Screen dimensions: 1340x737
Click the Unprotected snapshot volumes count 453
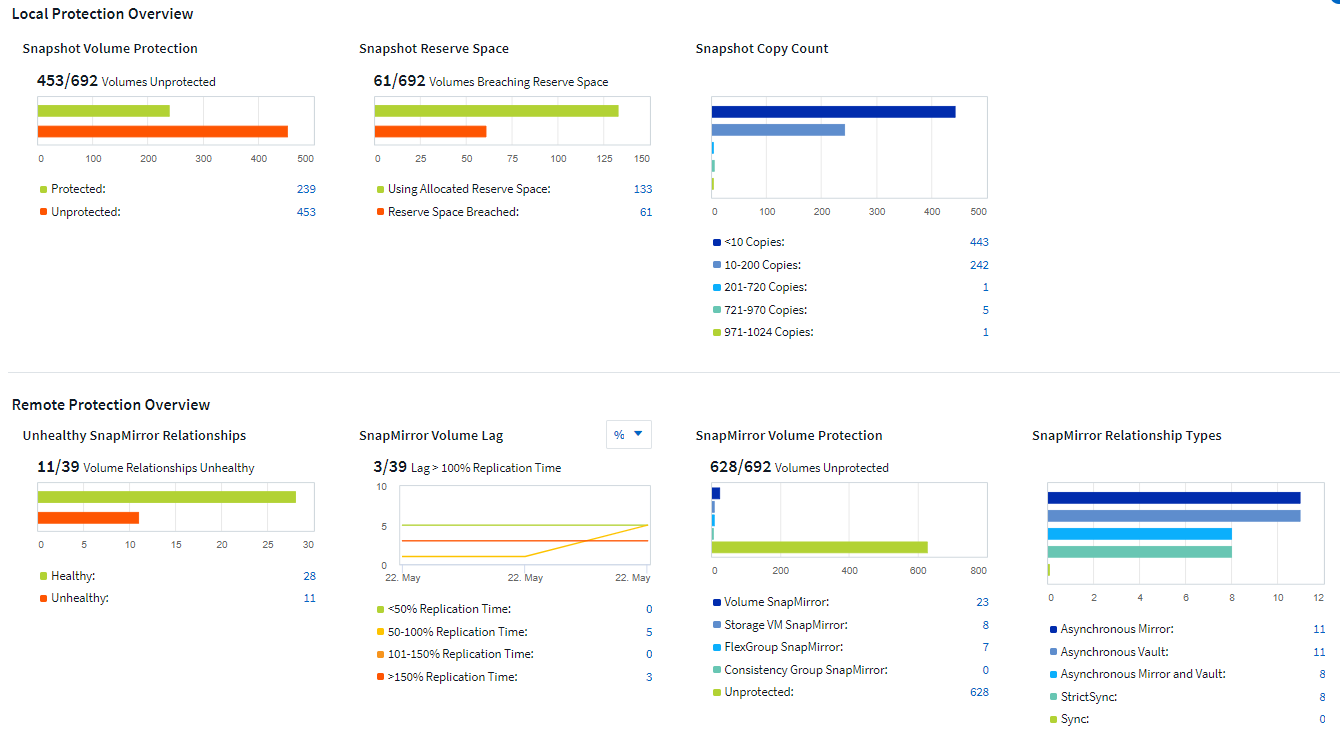pyautogui.click(x=306, y=212)
